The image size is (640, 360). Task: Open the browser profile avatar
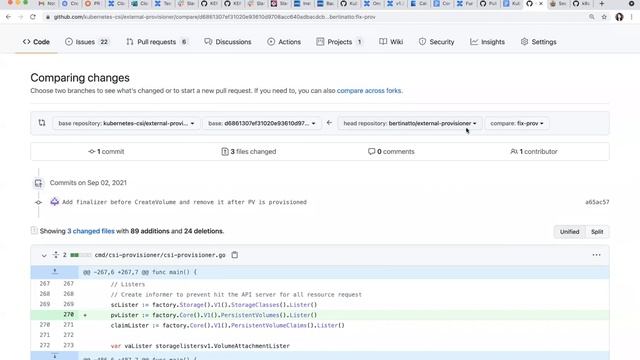(x=619, y=17)
